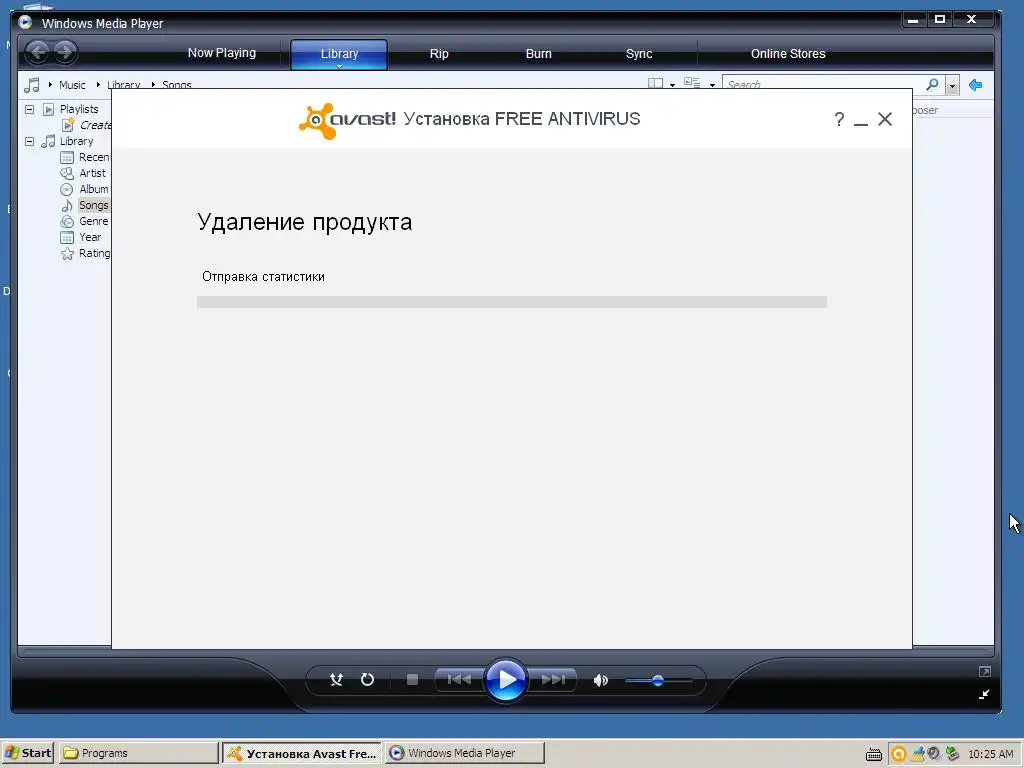Collapse the Library tree node
This screenshot has height=768, width=1024.
[29, 141]
